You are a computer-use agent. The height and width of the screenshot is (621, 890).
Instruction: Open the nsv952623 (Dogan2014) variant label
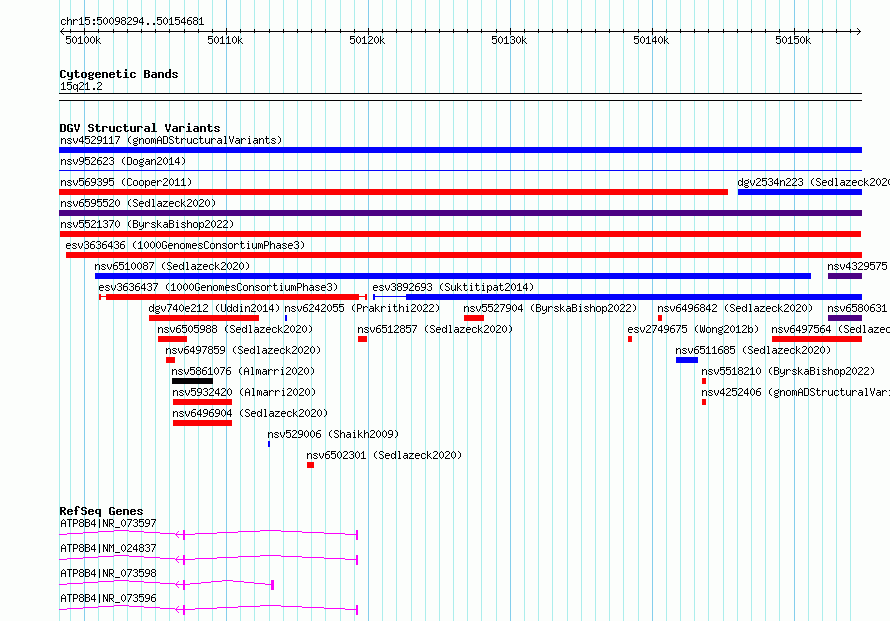[x=123, y=161]
